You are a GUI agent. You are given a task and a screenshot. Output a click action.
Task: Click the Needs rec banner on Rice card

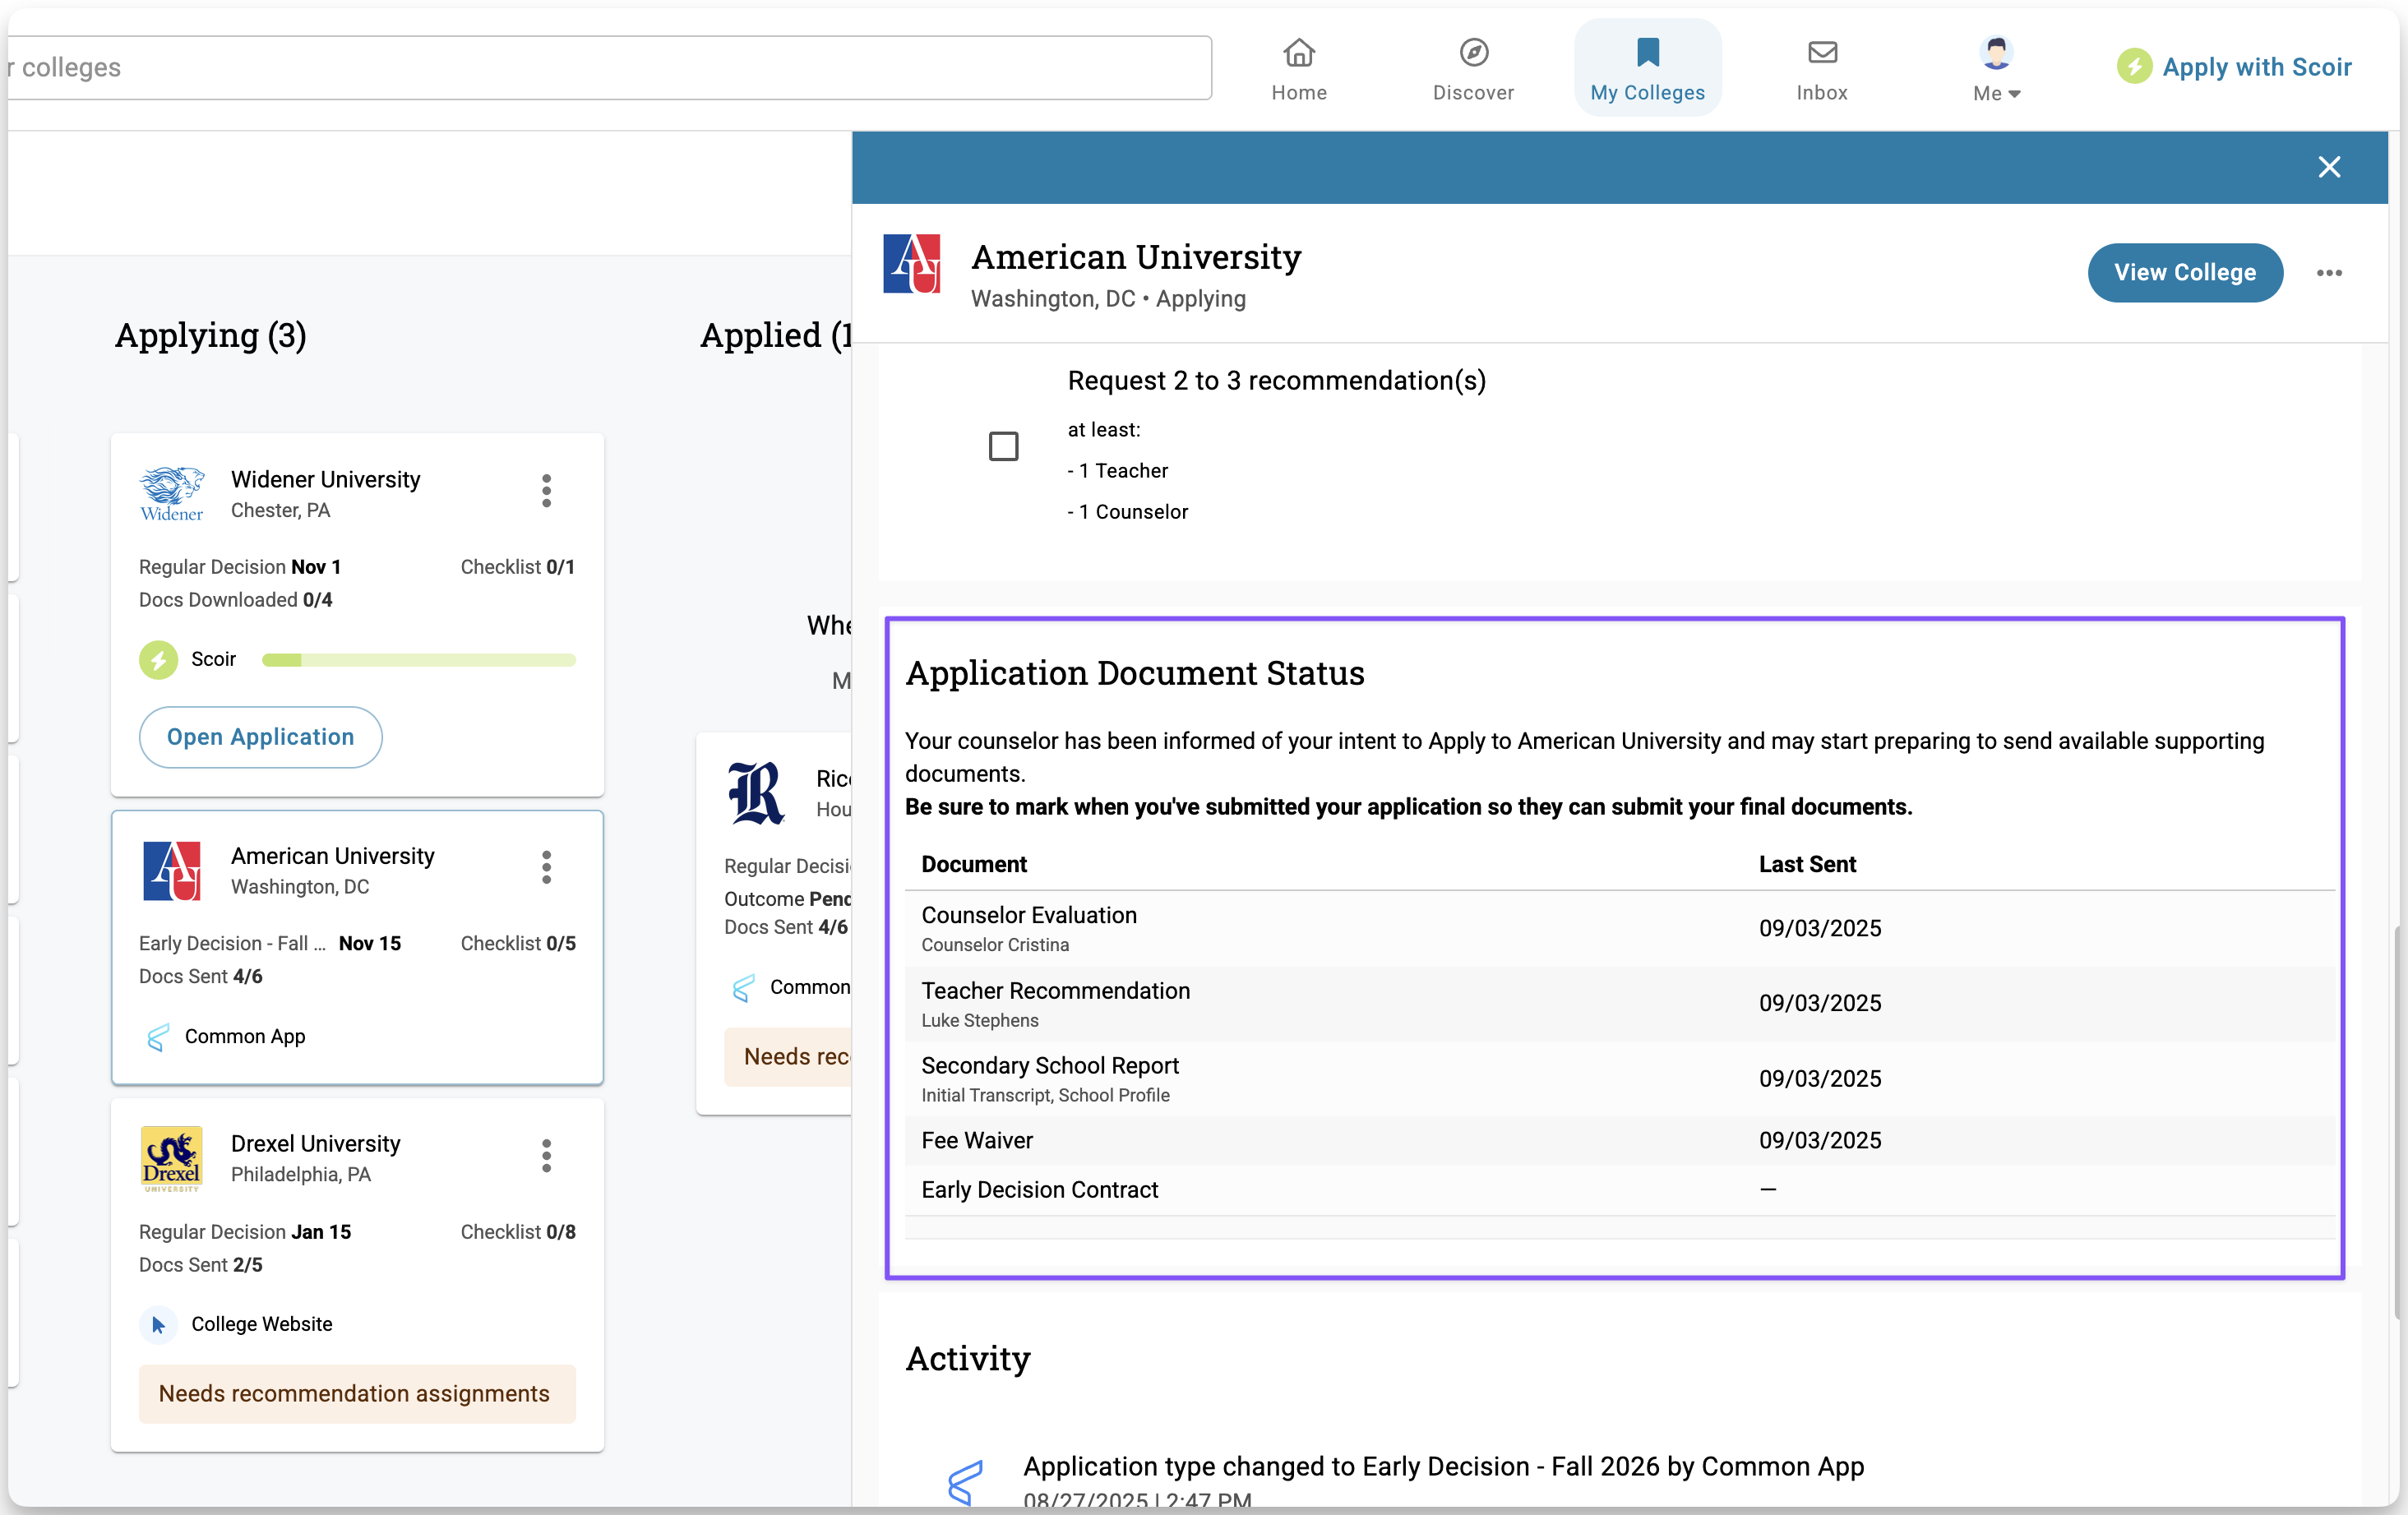tap(788, 1056)
